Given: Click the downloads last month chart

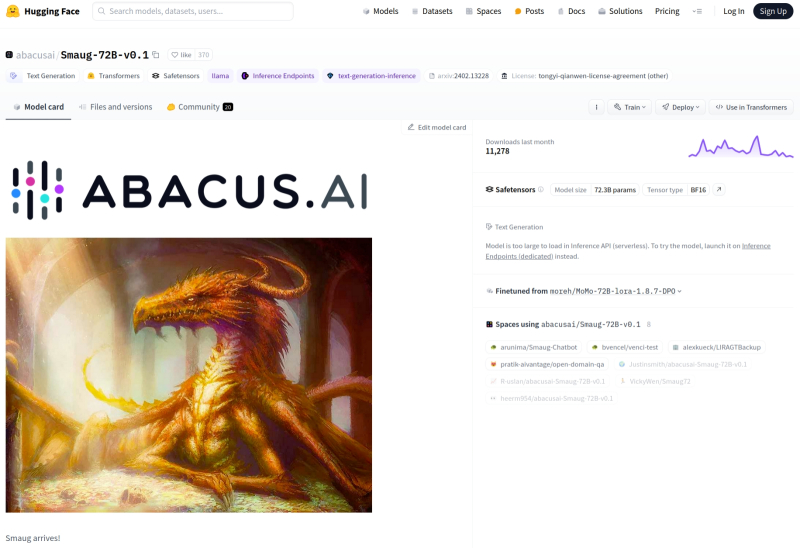Looking at the screenshot, I should [740, 148].
